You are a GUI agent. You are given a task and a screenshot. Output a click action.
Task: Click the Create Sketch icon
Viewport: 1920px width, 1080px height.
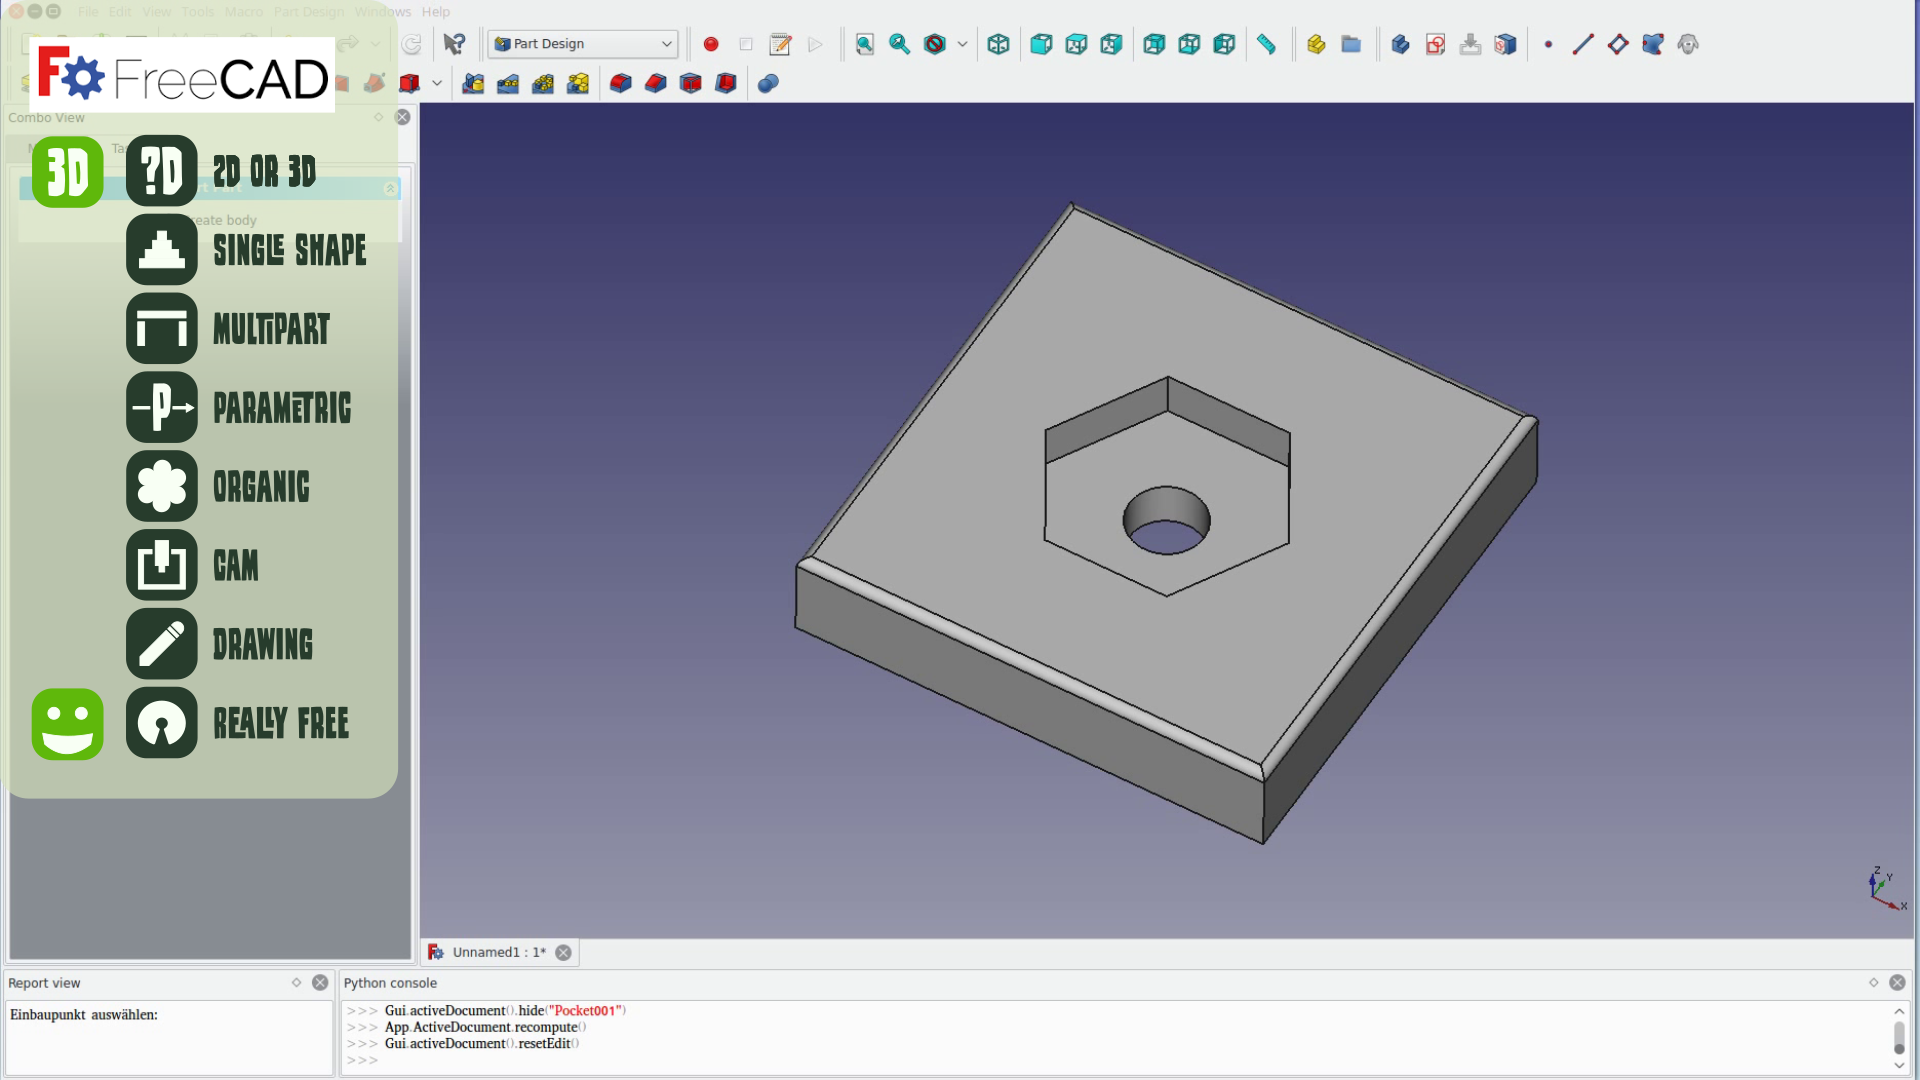coord(1435,44)
